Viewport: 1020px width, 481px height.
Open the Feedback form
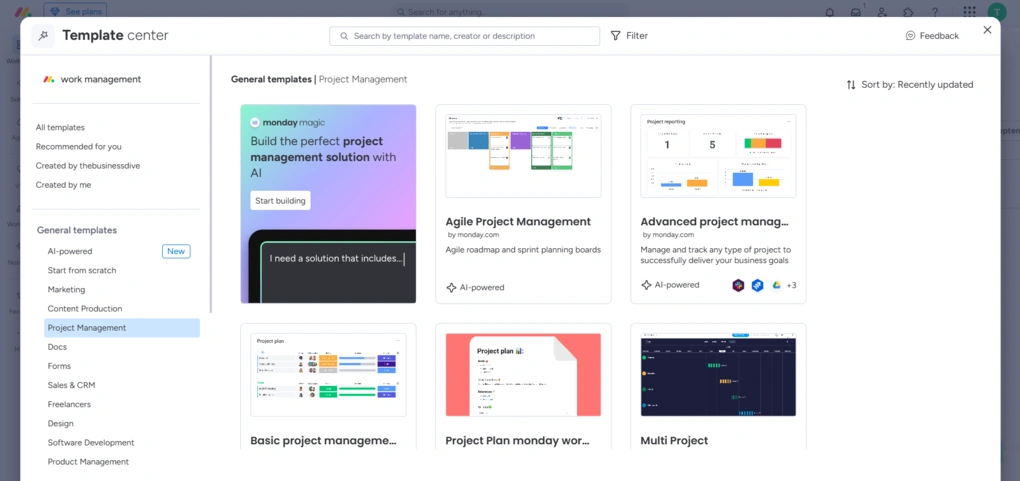(x=932, y=36)
